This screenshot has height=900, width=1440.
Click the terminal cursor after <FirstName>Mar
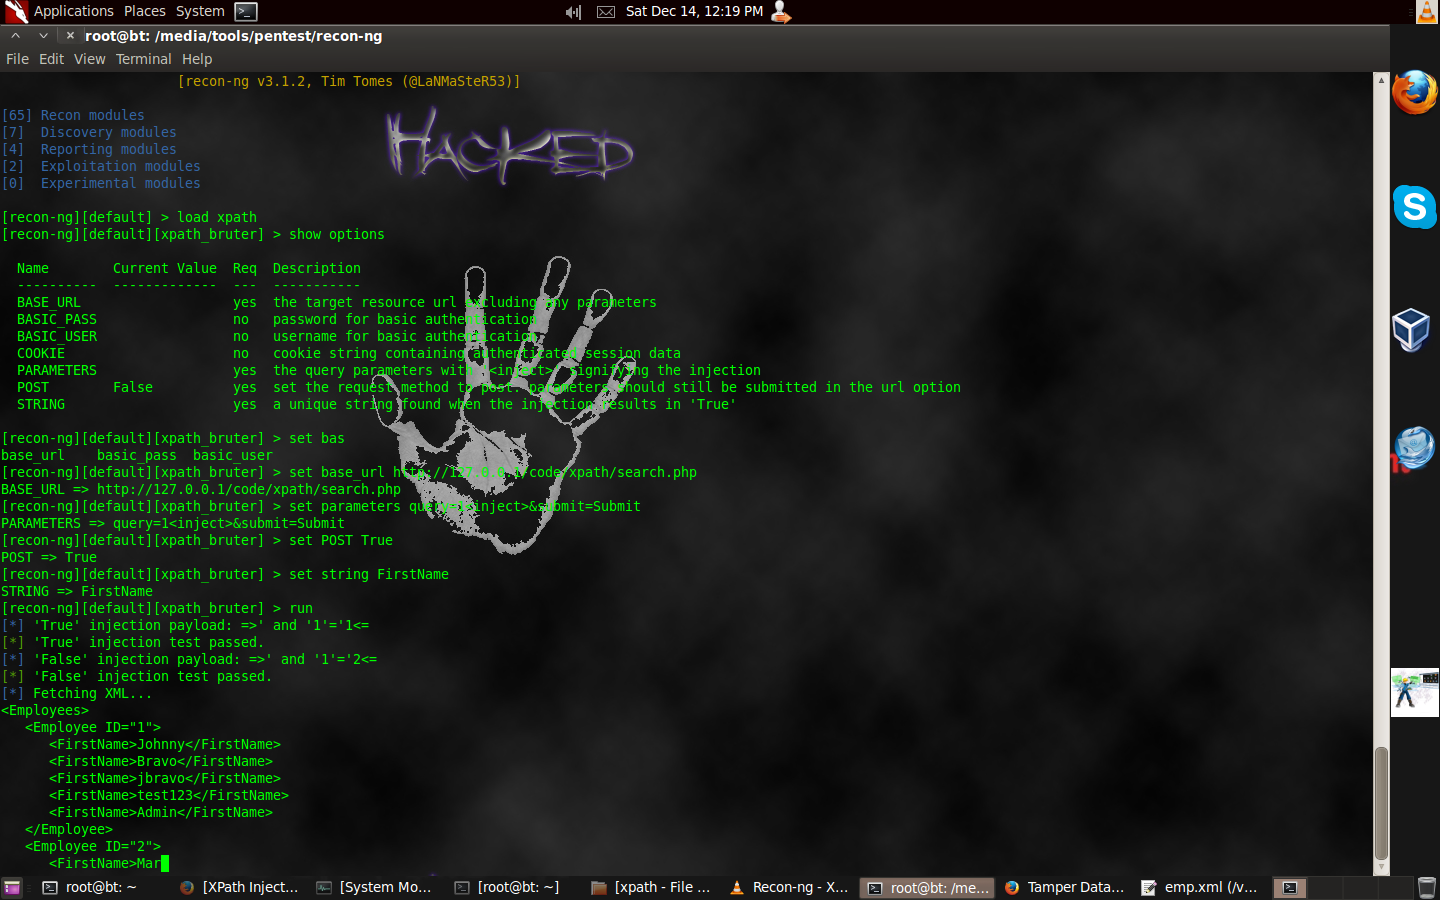[x=165, y=863]
